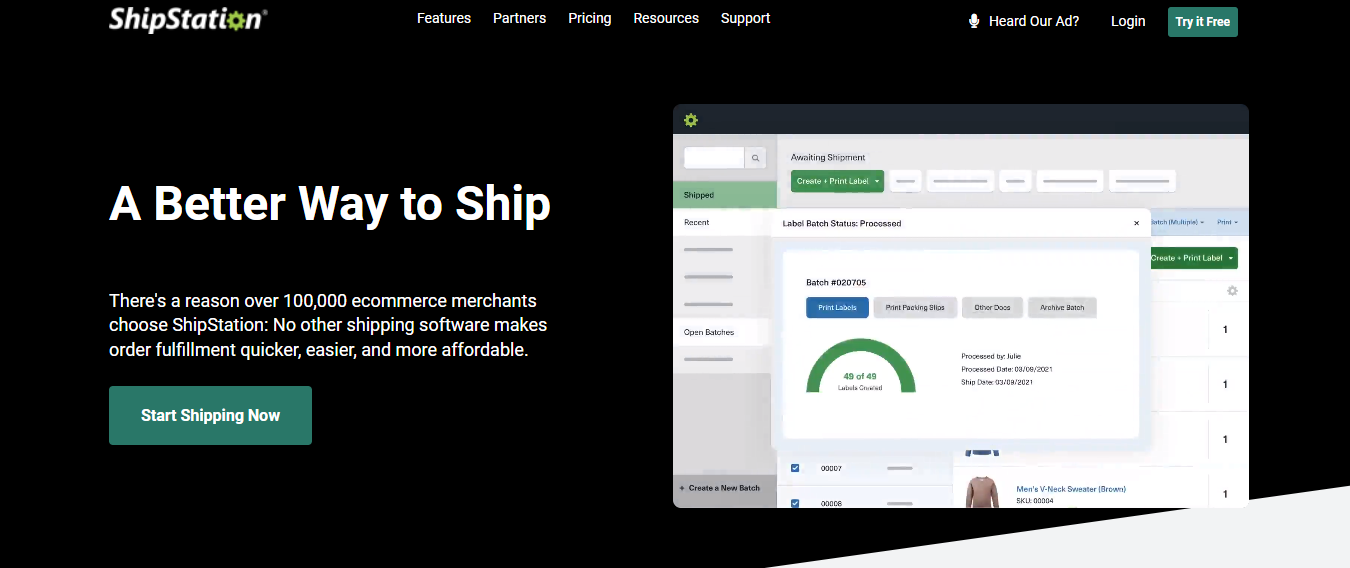Open the Batch (Multiple) dropdown
The width and height of the screenshot is (1350, 568).
pos(1176,222)
